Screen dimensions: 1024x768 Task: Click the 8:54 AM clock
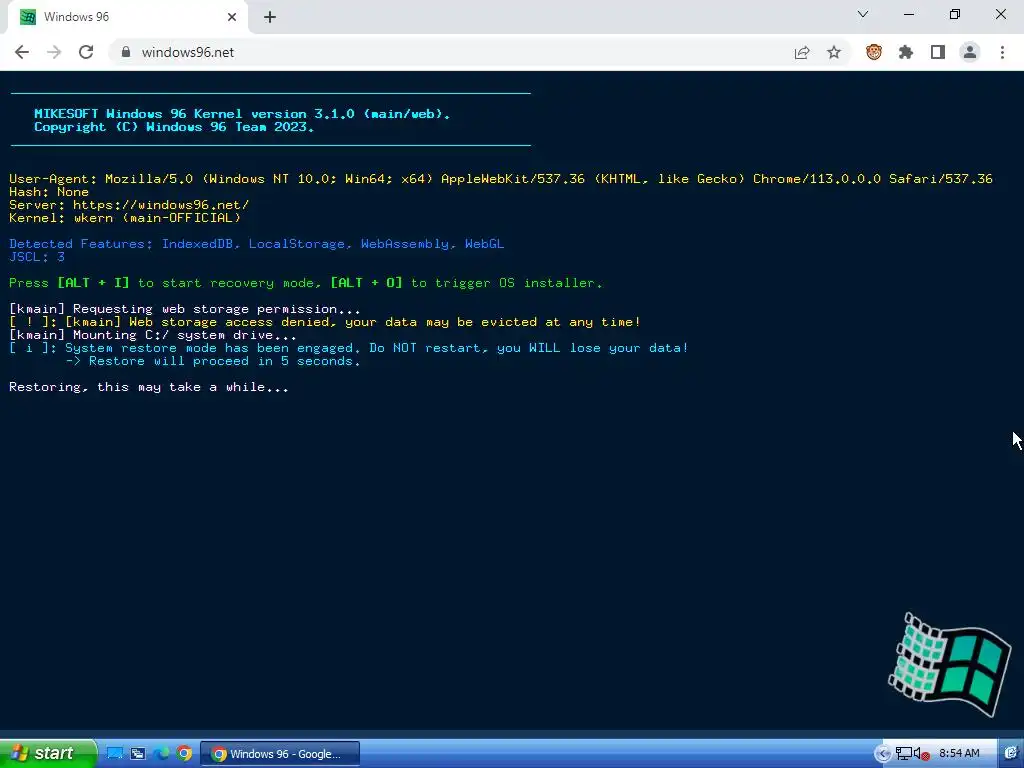pos(959,754)
